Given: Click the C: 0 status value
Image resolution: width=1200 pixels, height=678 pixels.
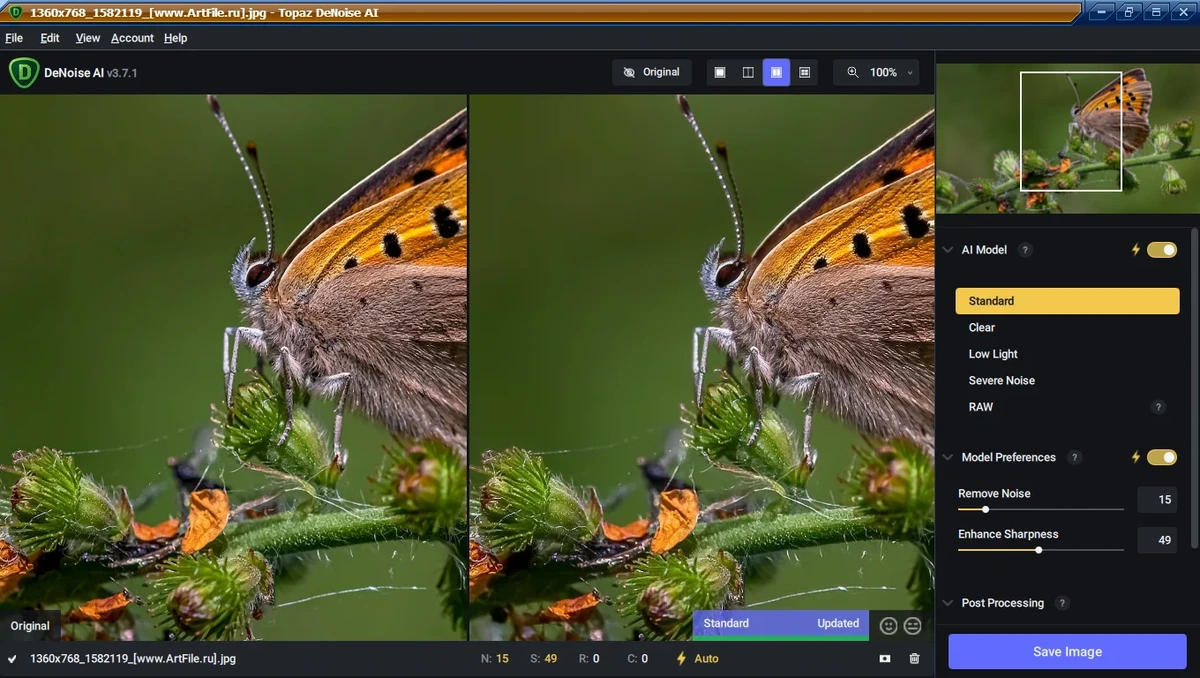Looking at the screenshot, I should pos(637,659).
